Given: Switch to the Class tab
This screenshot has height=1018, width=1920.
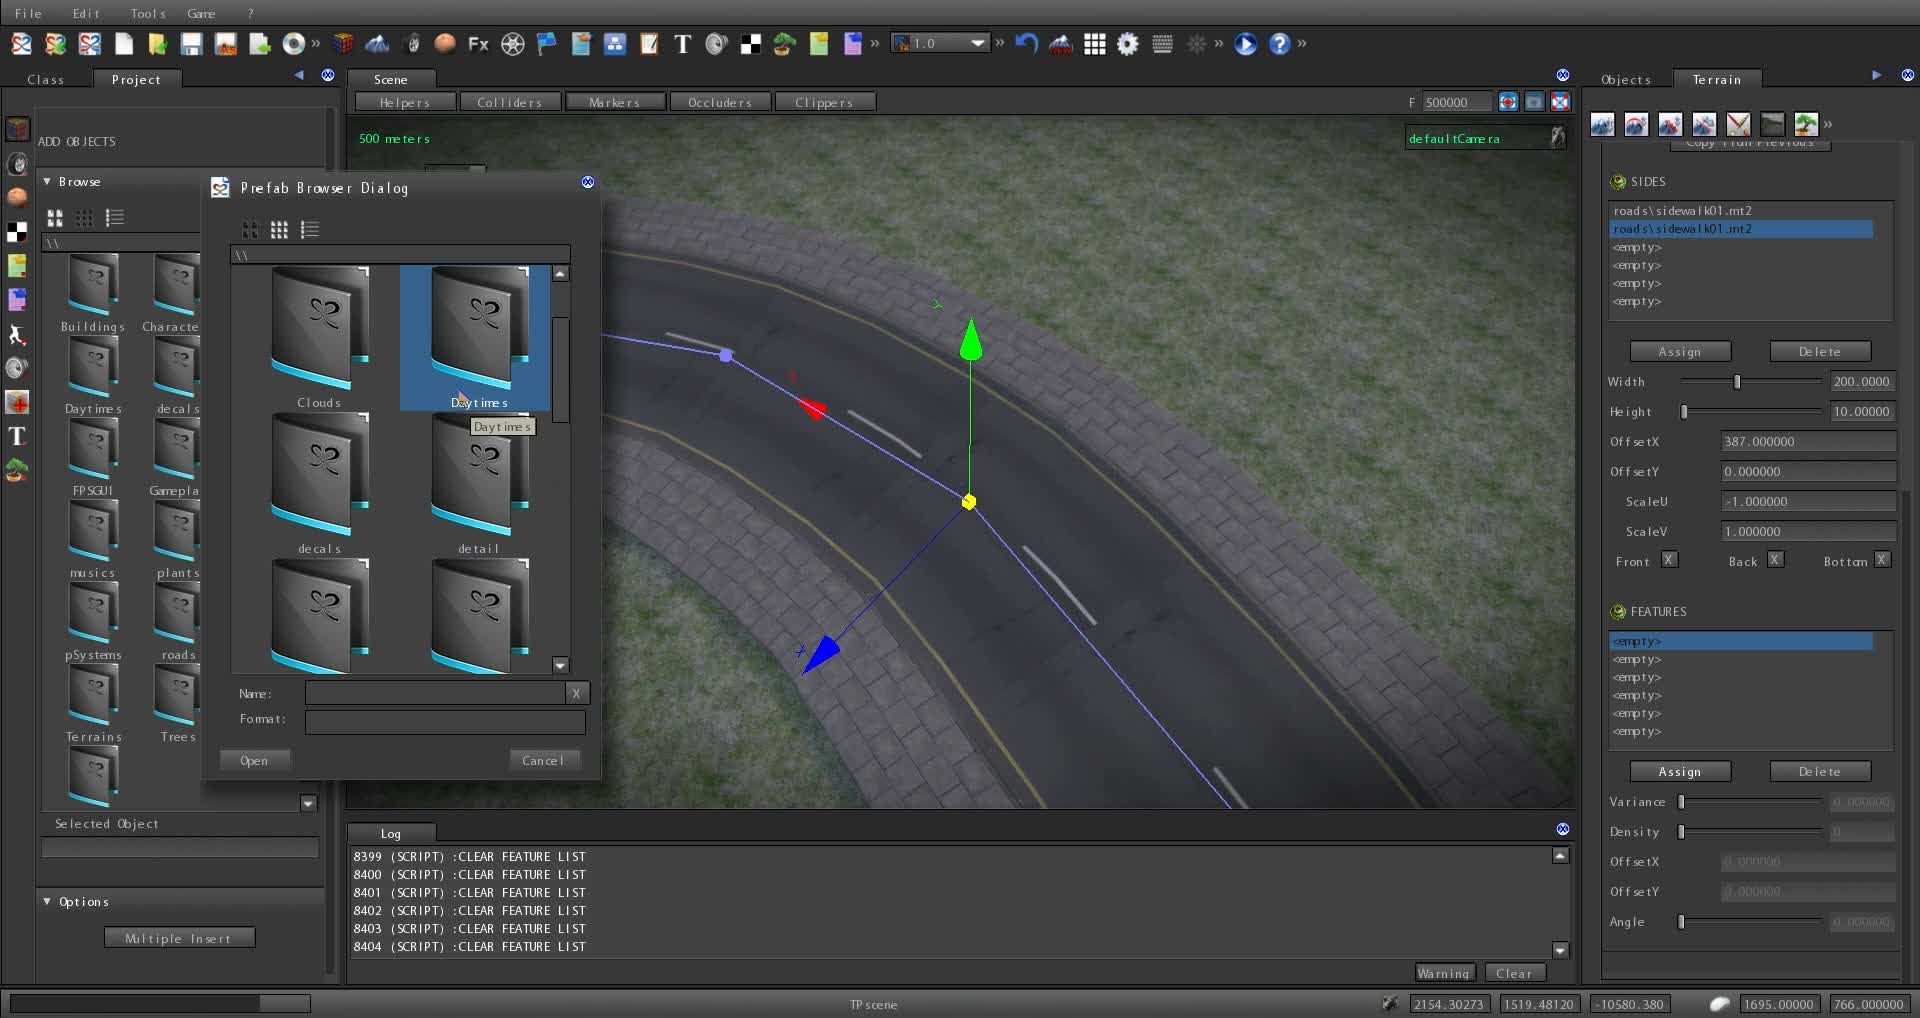Looking at the screenshot, I should pyautogui.click(x=46, y=79).
